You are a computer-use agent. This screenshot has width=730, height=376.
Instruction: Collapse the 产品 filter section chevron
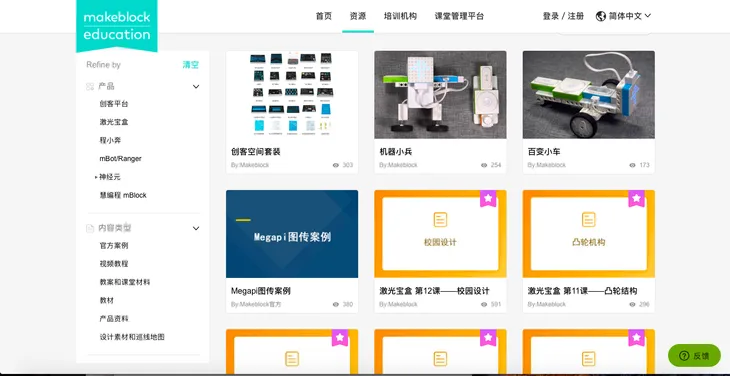pos(196,87)
